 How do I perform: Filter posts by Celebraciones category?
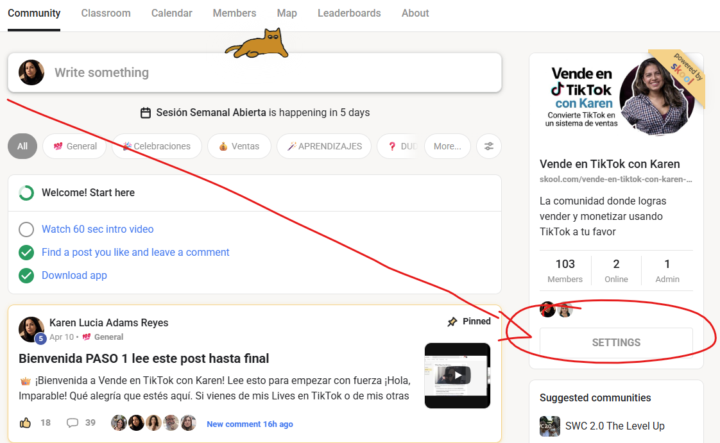pos(157,146)
